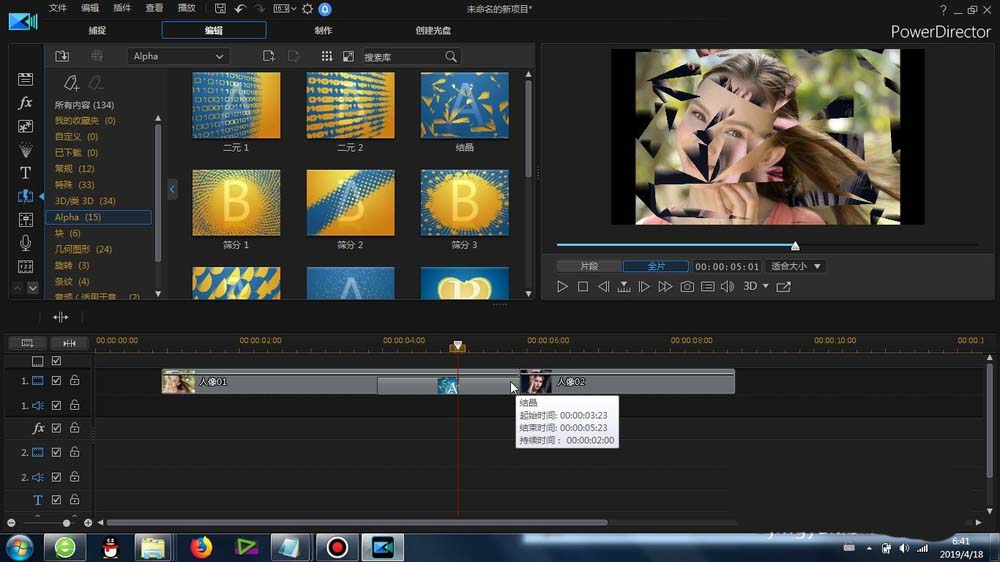Open the Voice-Over microphone room
This screenshot has height=562, width=1000.
point(26,243)
